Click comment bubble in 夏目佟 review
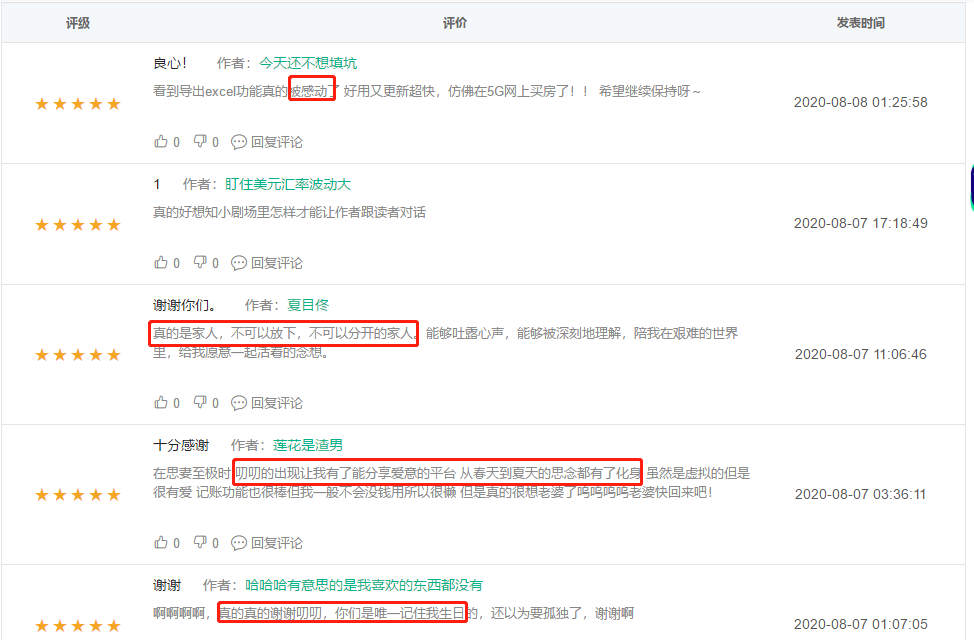This screenshot has width=974, height=640. 239,403
